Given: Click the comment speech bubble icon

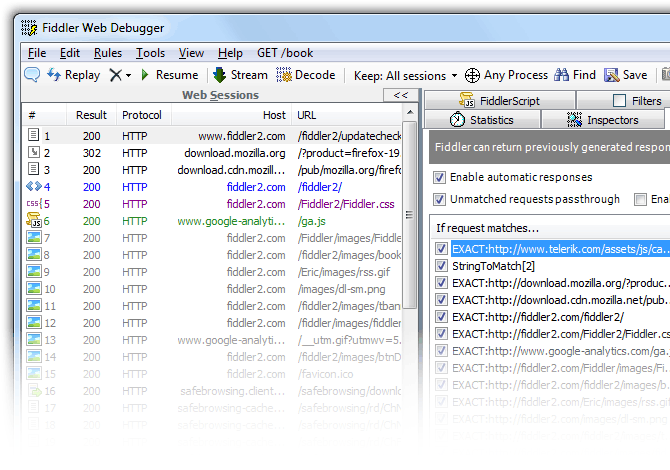Looking at the screenshot, I should (32, 74).
